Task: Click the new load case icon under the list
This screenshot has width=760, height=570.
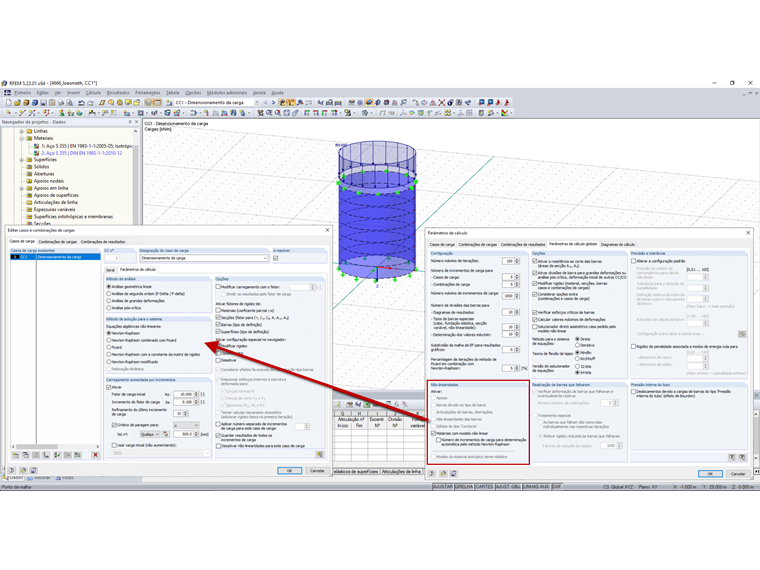Action: [x=16, y=455]
